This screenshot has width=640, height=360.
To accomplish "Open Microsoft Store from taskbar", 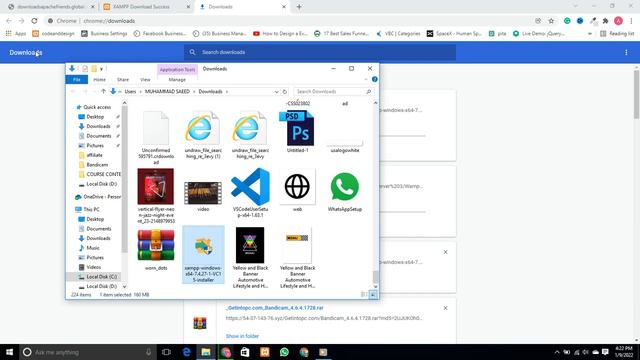I will click(245, 352).
